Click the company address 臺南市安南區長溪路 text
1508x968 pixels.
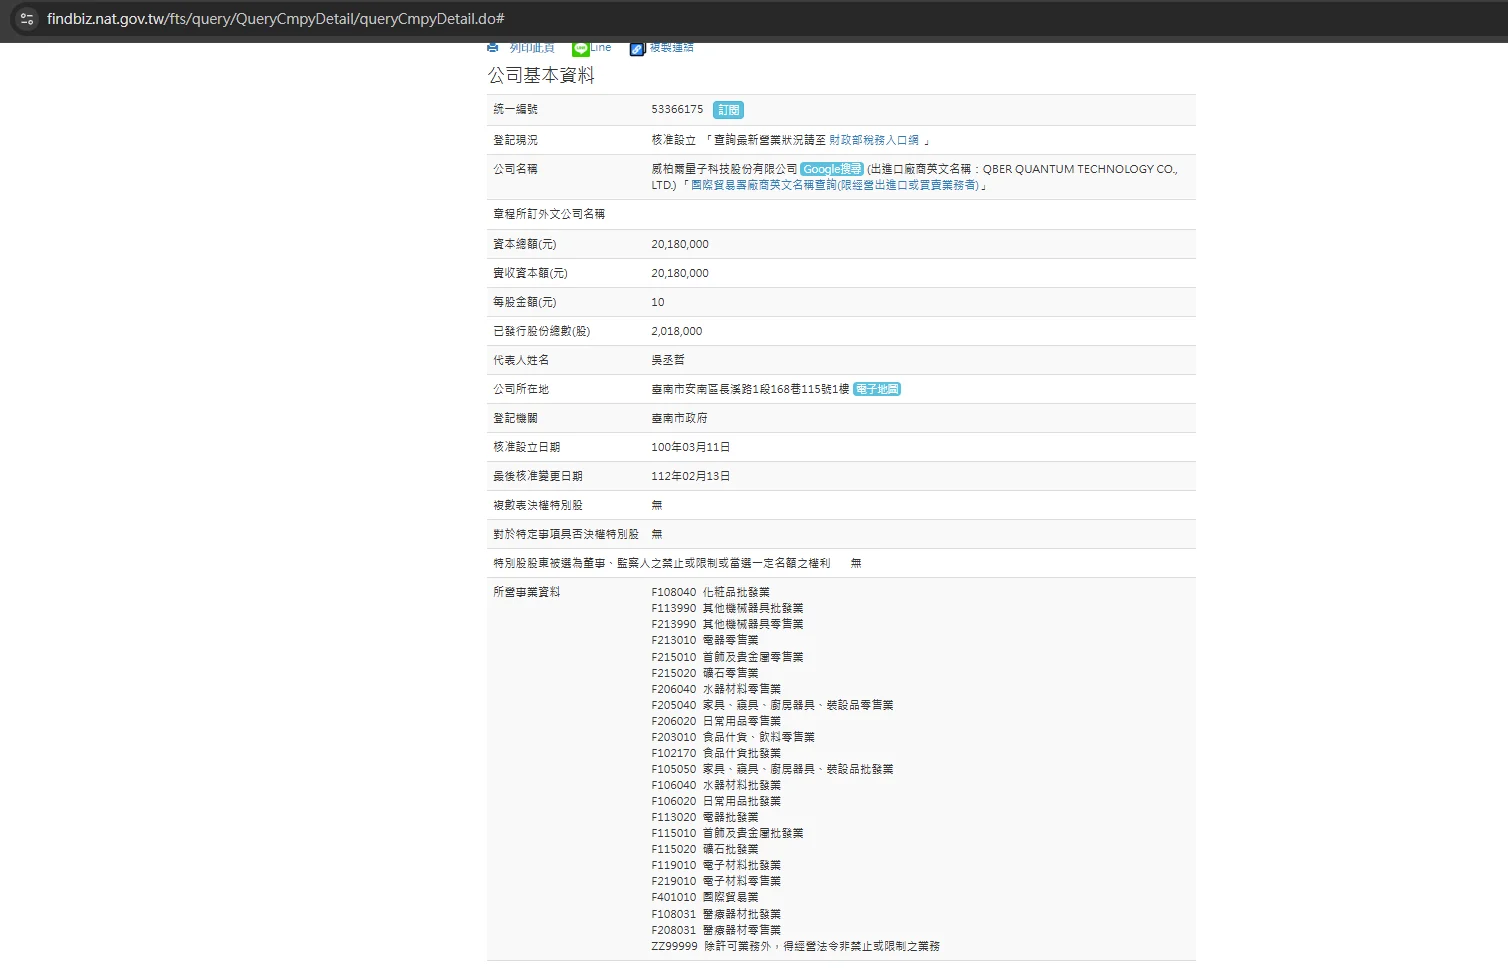click(x=750, y=389)
